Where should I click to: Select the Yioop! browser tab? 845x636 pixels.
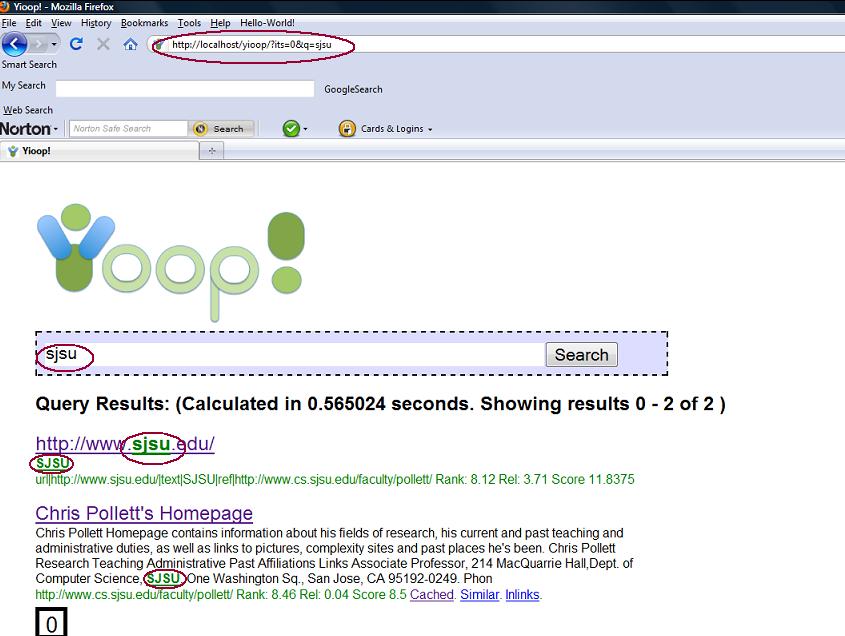(x=100, y=151)
